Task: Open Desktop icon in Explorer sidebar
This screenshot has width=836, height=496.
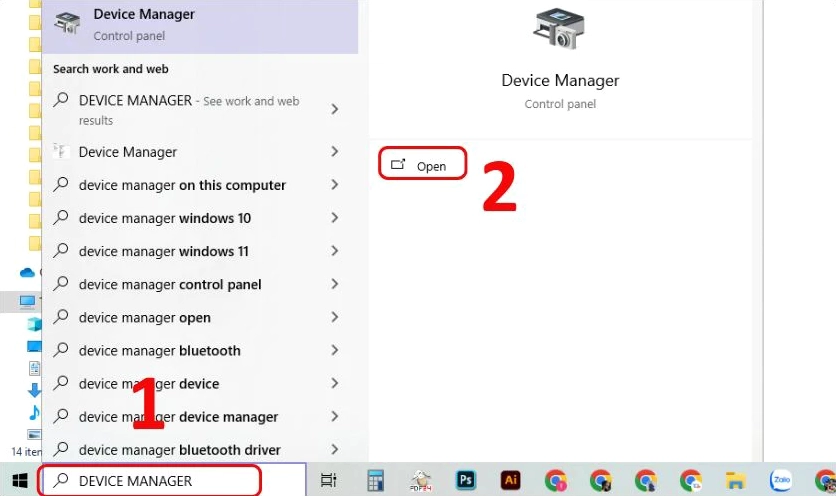Action: pyautogui.click(x=34, y=347)
